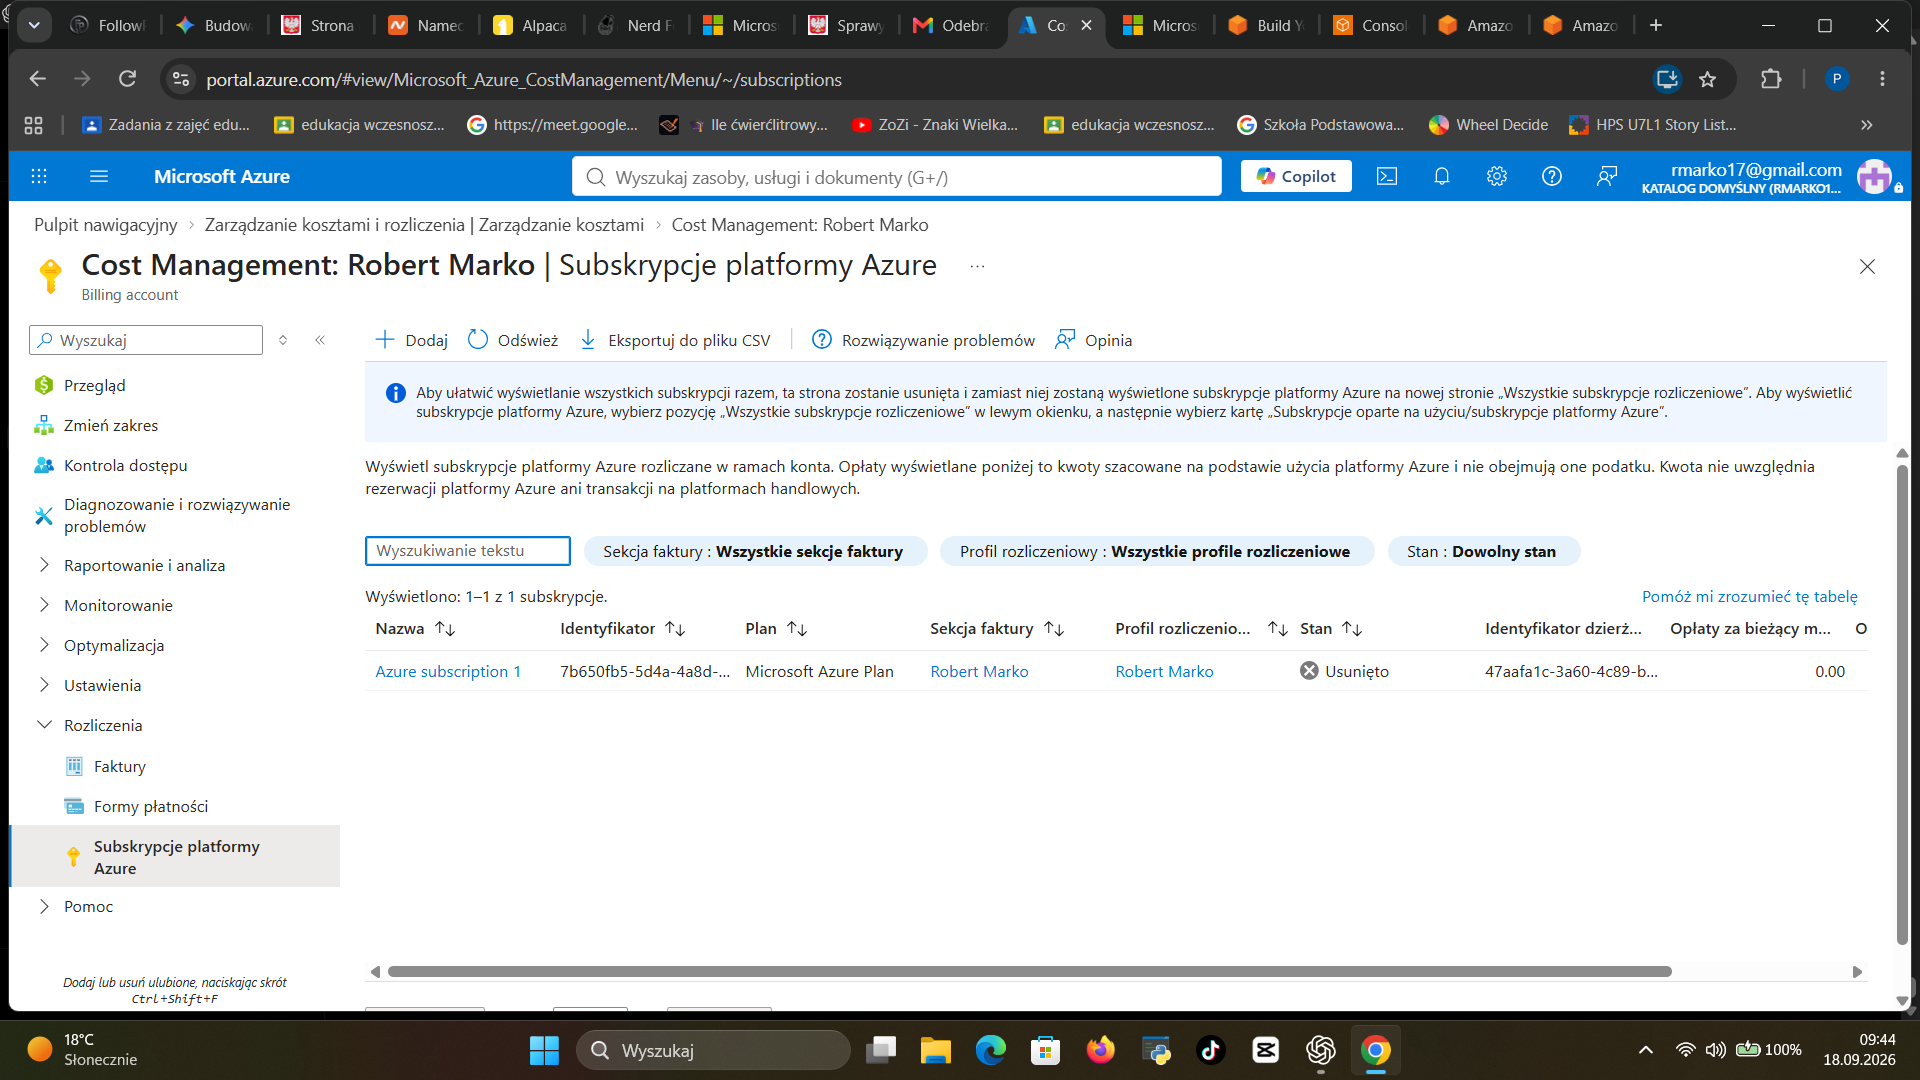Open Robert Marko invoice section link
Image resolution: width=1920 pixels, height=1080 pixels.
[979, 671]
